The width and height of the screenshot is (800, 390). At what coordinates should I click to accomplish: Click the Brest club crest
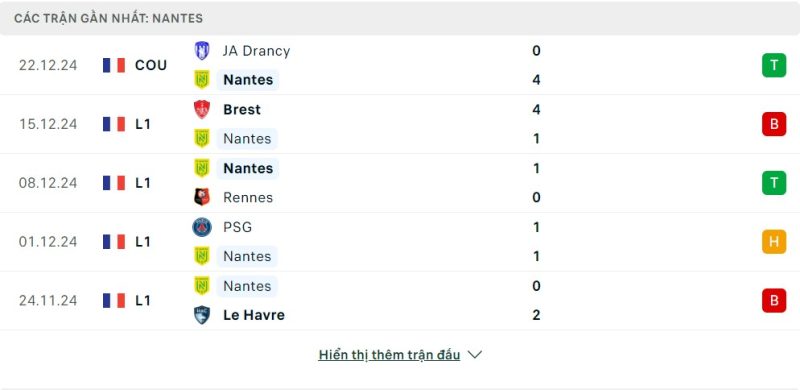pos(202,109)
